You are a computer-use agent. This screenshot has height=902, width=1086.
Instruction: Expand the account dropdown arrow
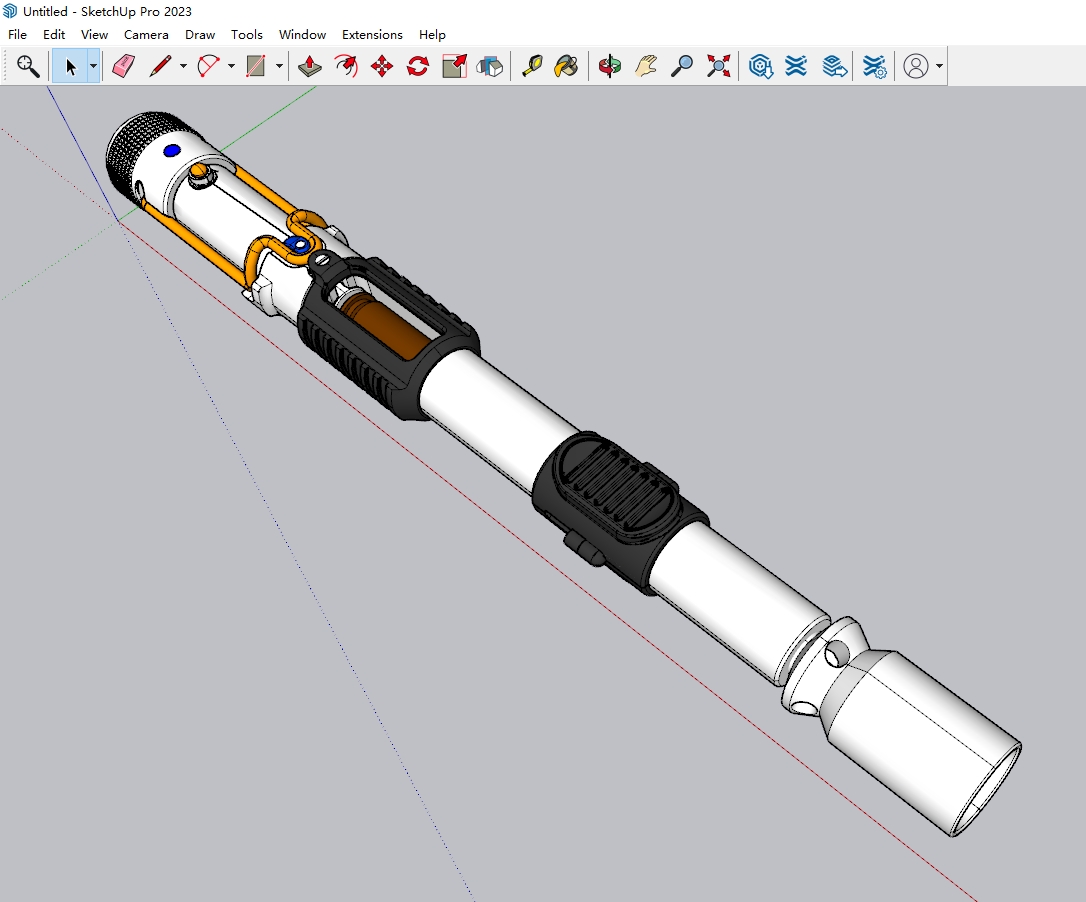(939, 67)
